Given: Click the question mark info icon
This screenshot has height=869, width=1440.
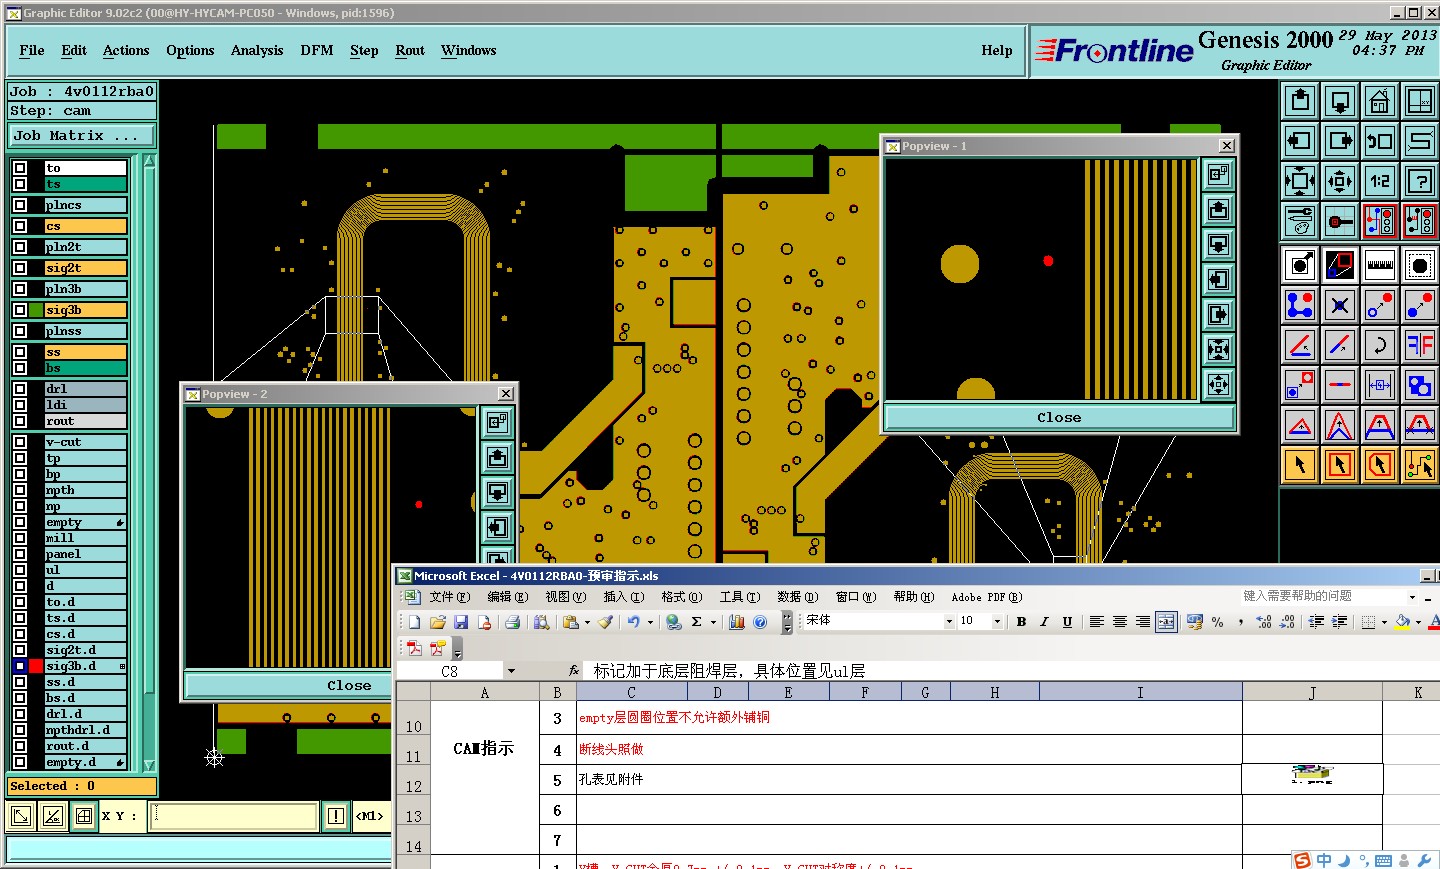Looking at the screenshot, I should [x=1420, y=181].
